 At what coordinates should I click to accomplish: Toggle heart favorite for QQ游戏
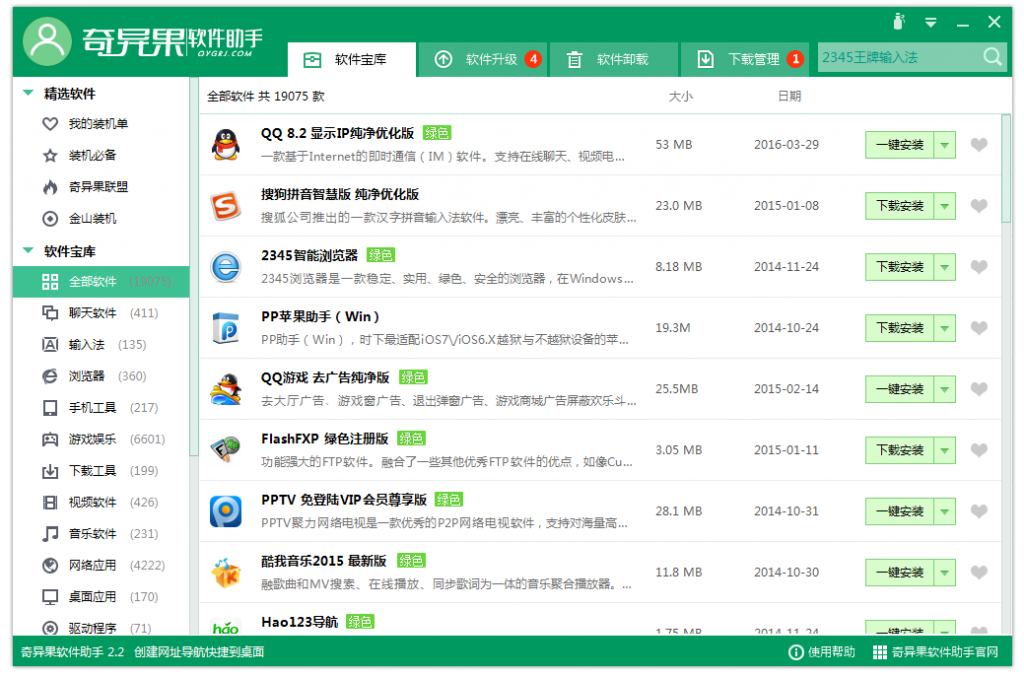click(979, 389)
